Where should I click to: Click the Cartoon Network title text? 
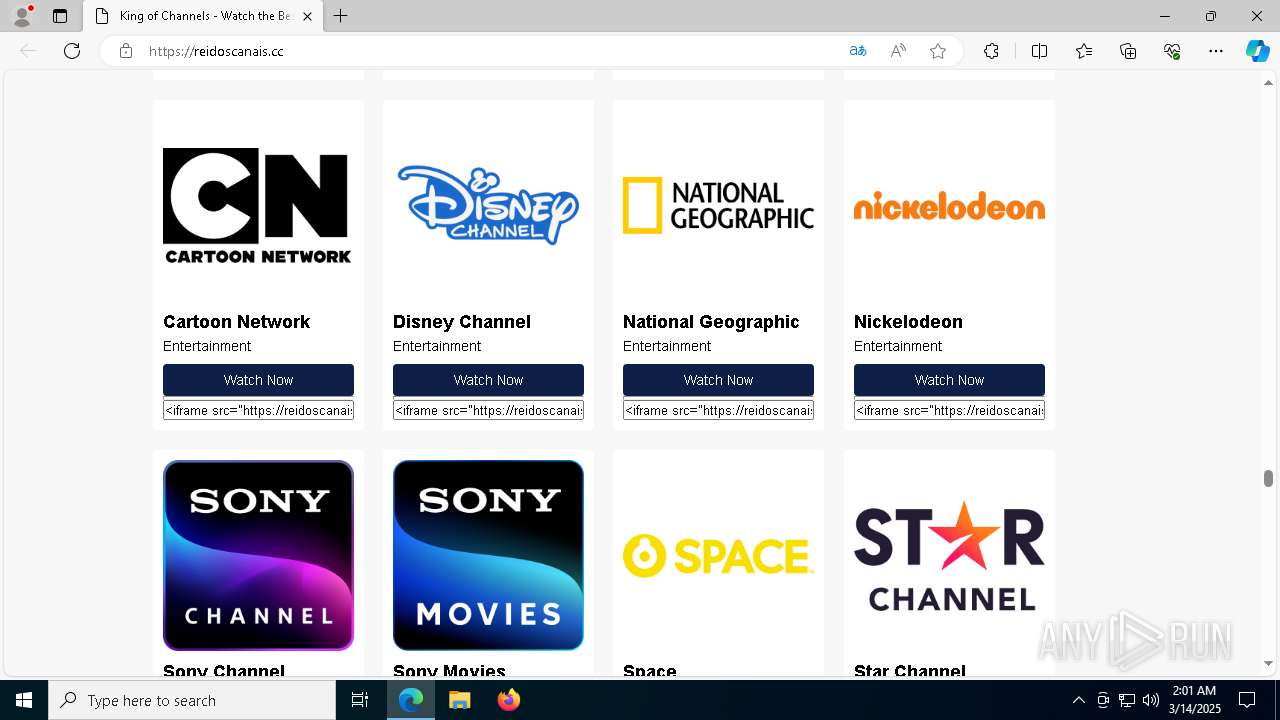236,322
